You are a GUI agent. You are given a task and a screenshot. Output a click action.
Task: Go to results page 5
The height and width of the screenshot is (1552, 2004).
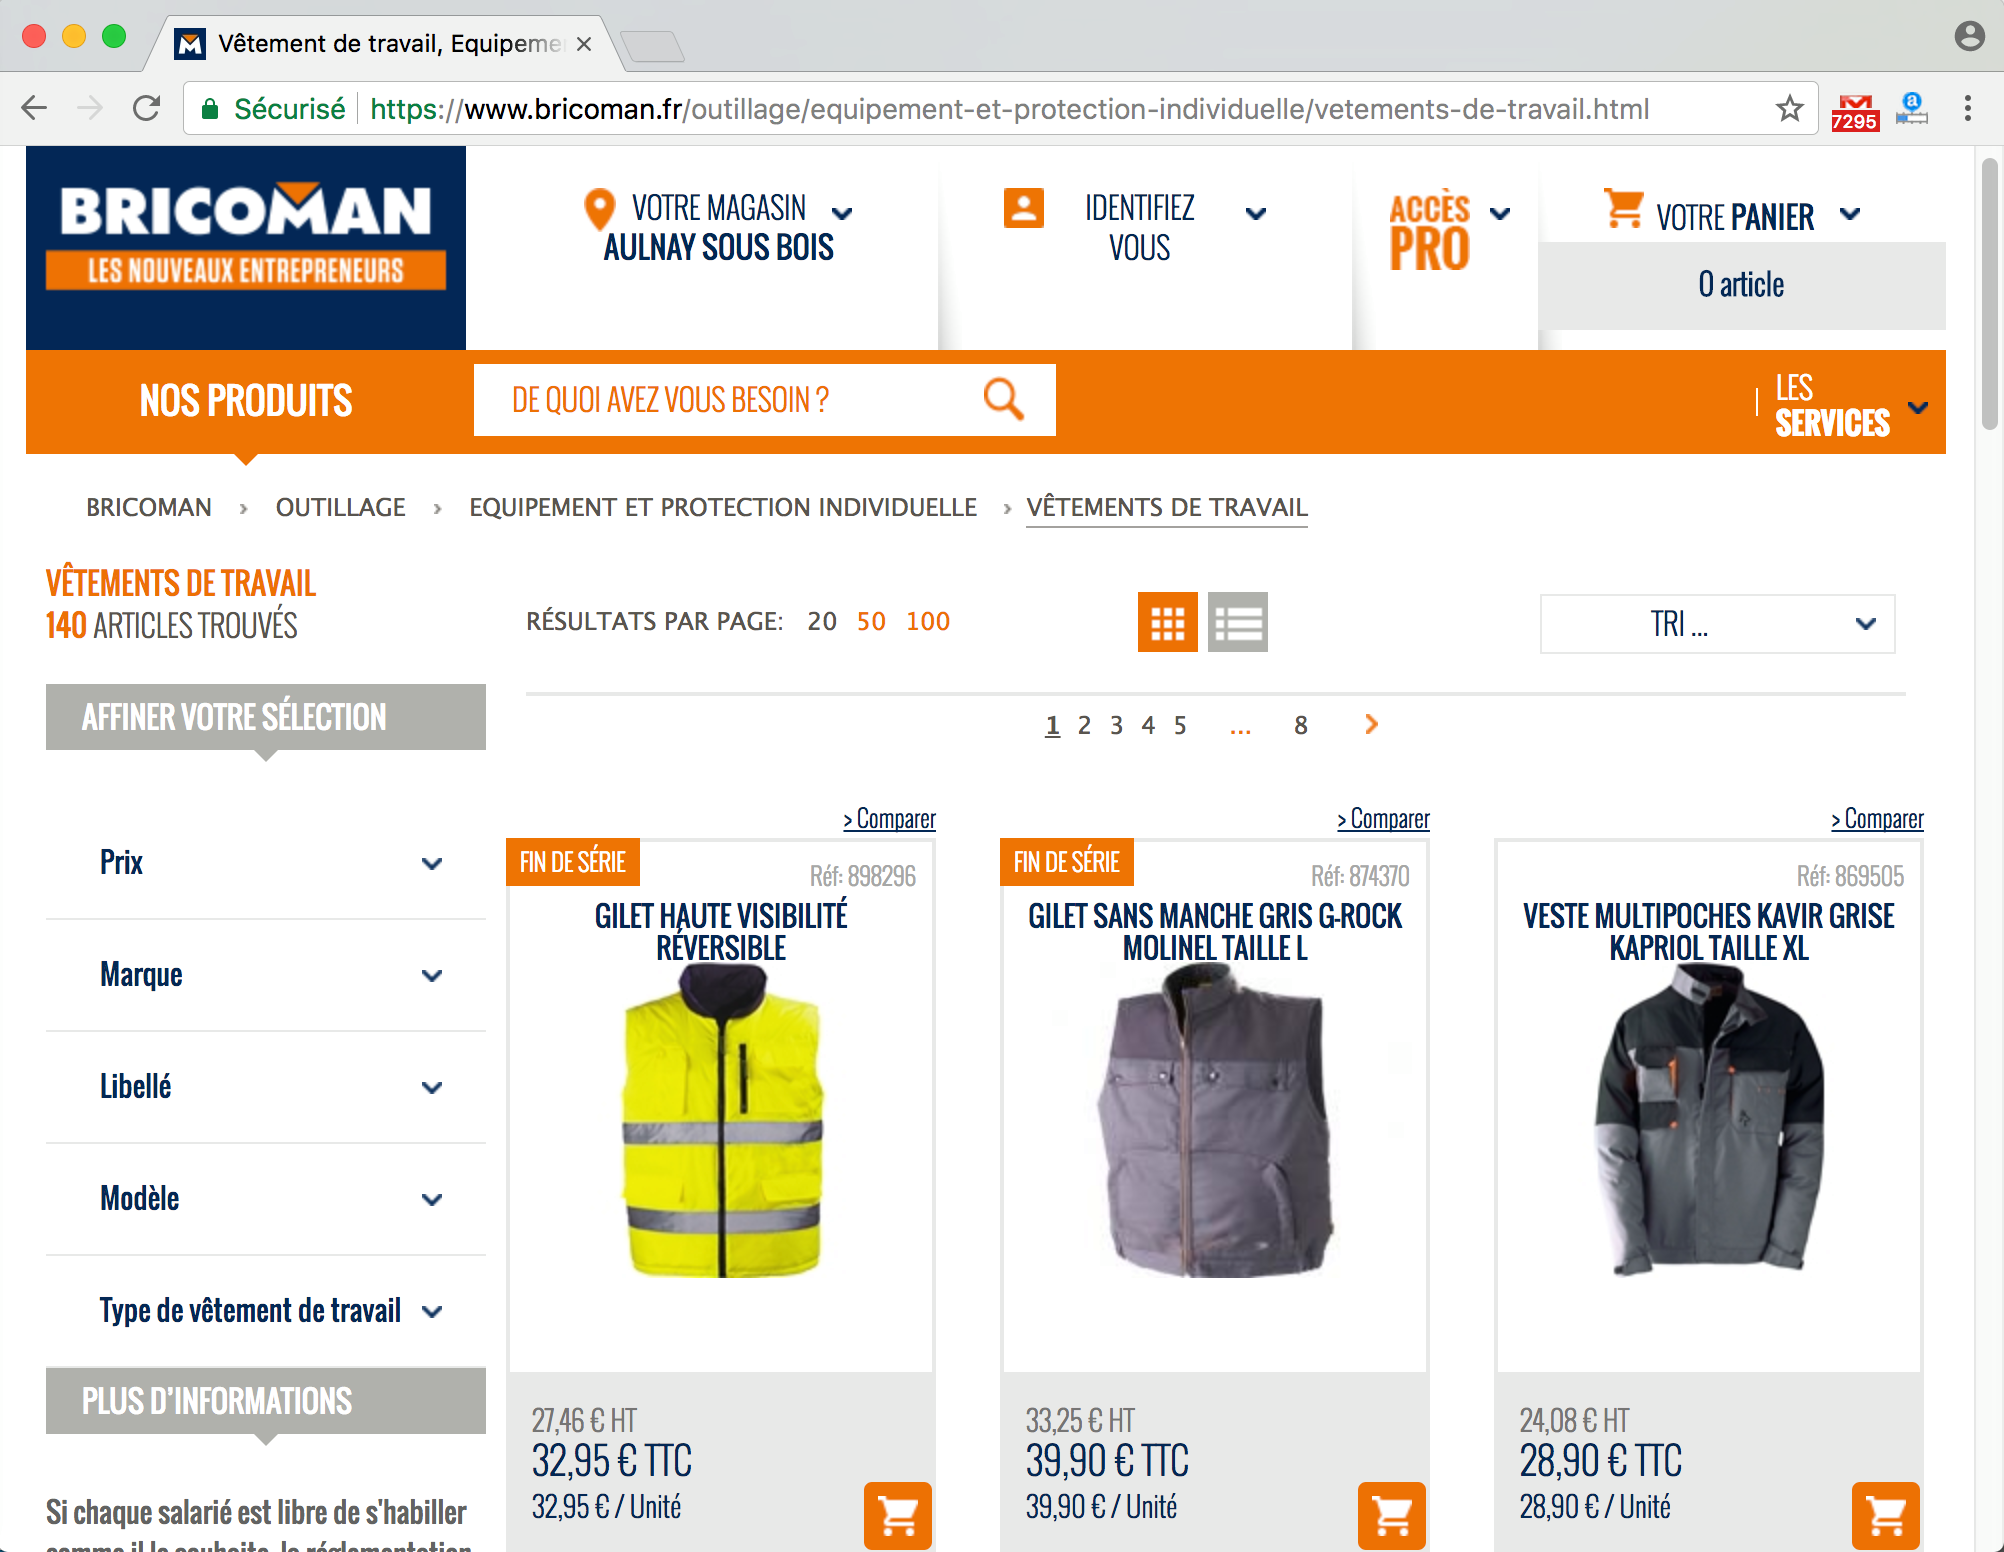(1180, 725)
